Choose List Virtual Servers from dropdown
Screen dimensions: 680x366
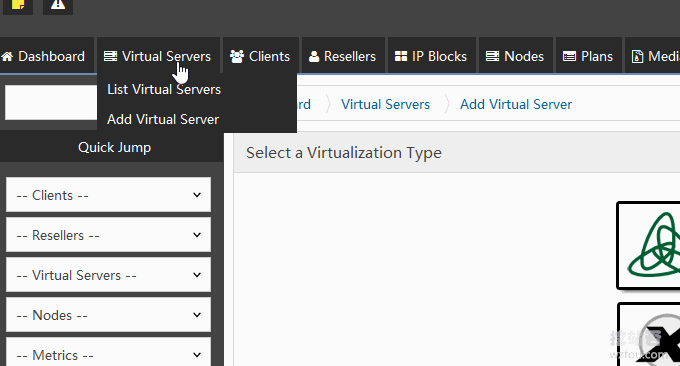tap(164, 89)
